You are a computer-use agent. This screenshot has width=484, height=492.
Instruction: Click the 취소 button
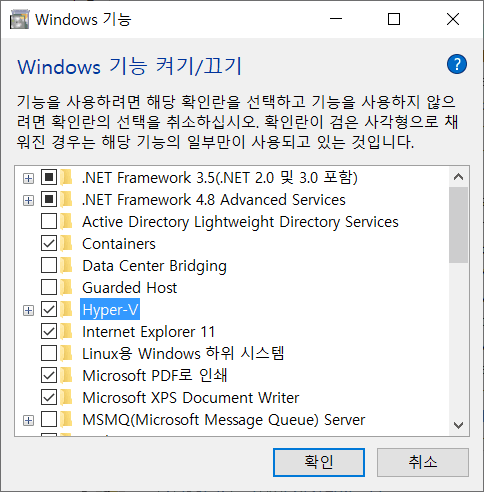pyautogui.click(x=423, y=462)
